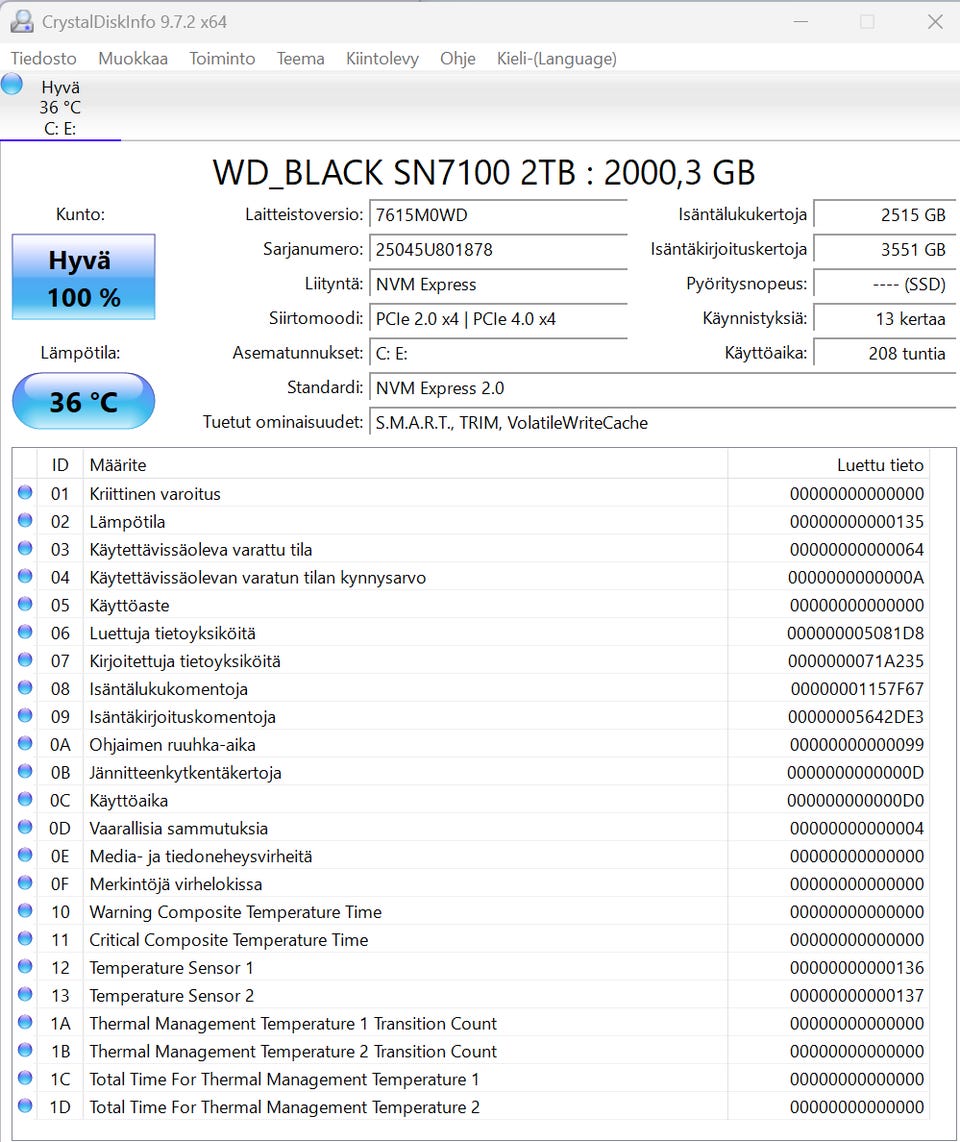Viewport: 960px width, 1142px height.
Task: Click the Käynnistyksiä value 13 kertaa
Action: [x=884, y=318]
